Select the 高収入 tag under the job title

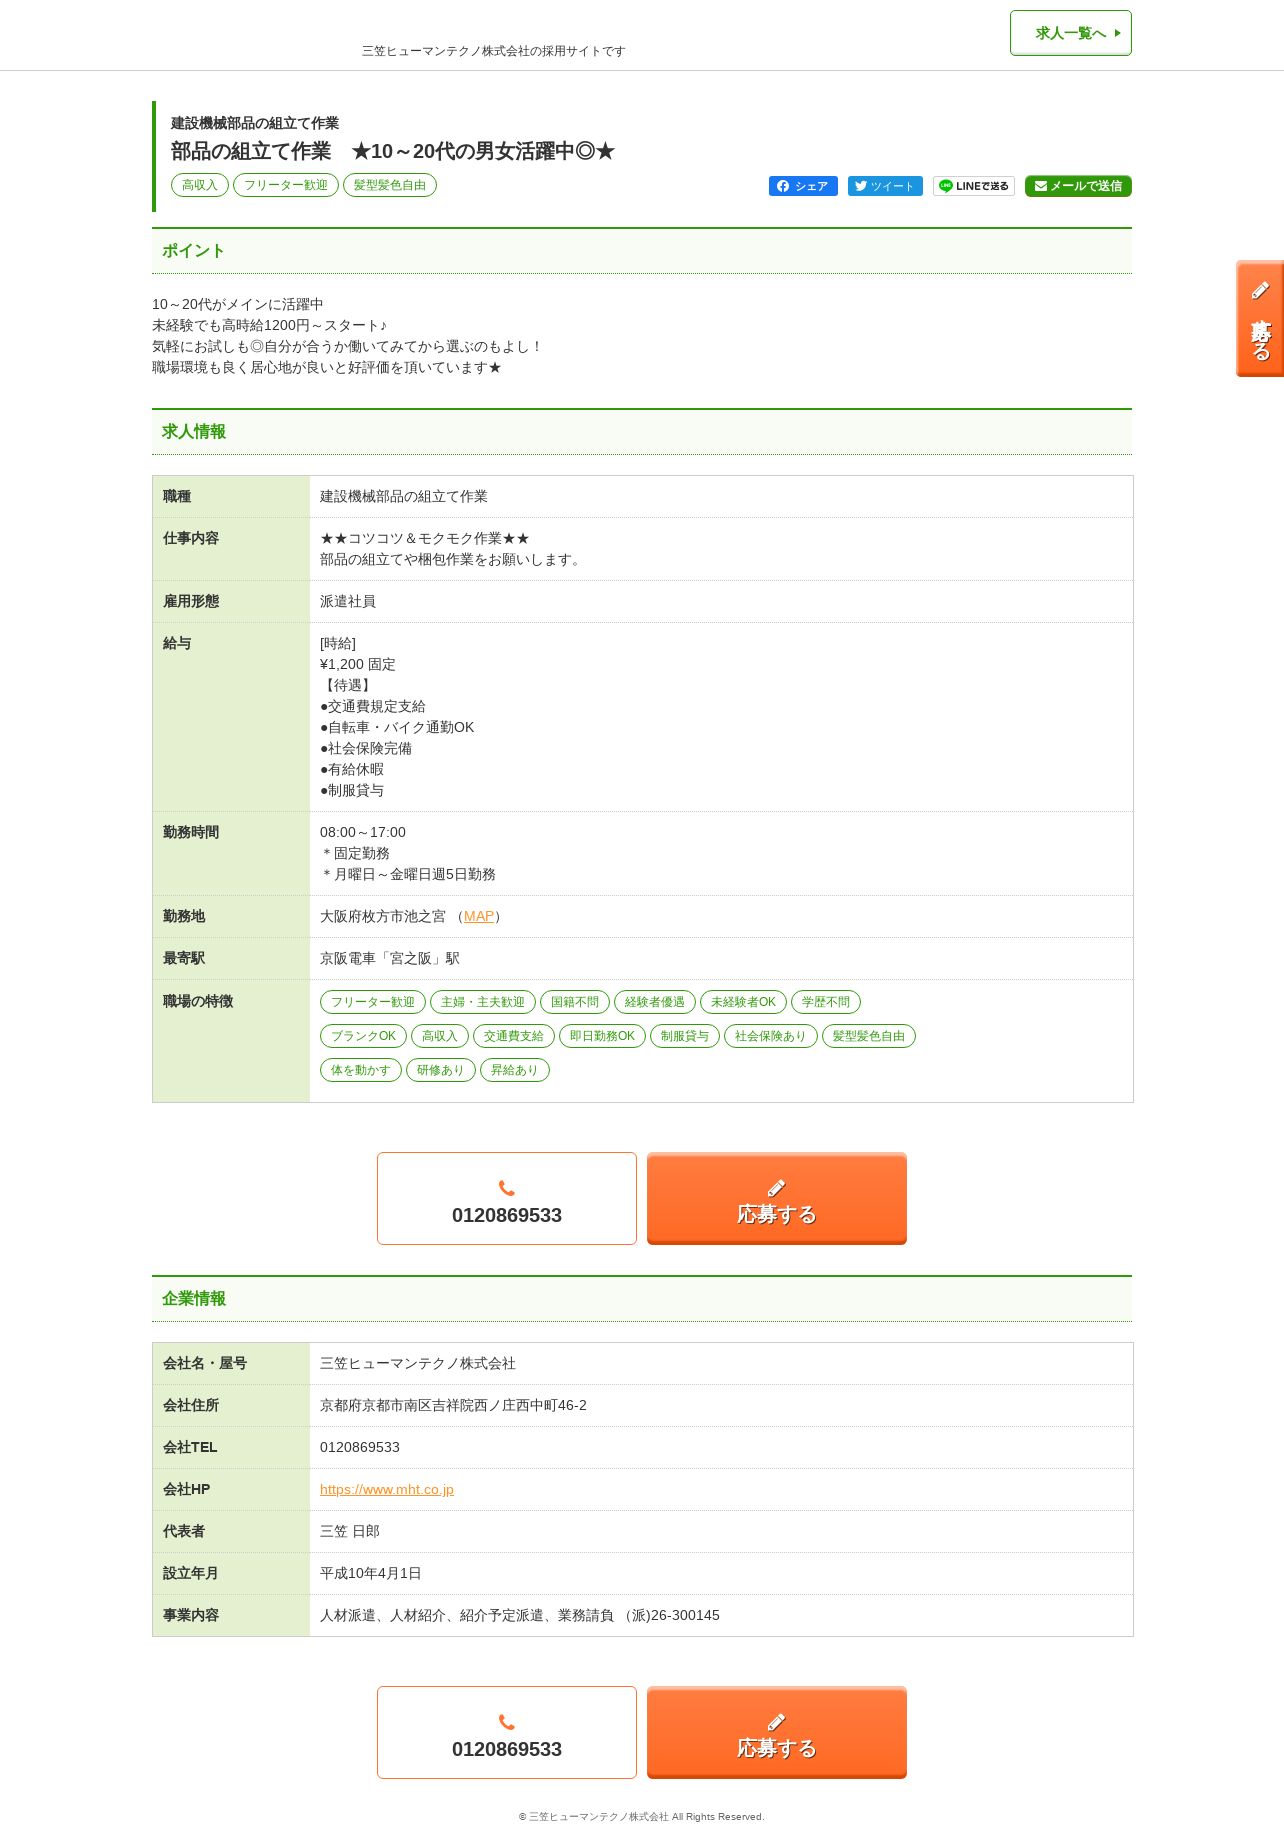200,185
